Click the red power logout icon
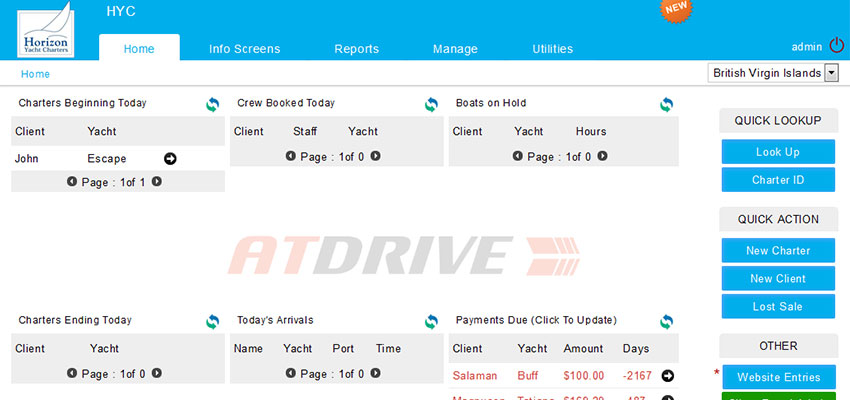 click(837, 46)
